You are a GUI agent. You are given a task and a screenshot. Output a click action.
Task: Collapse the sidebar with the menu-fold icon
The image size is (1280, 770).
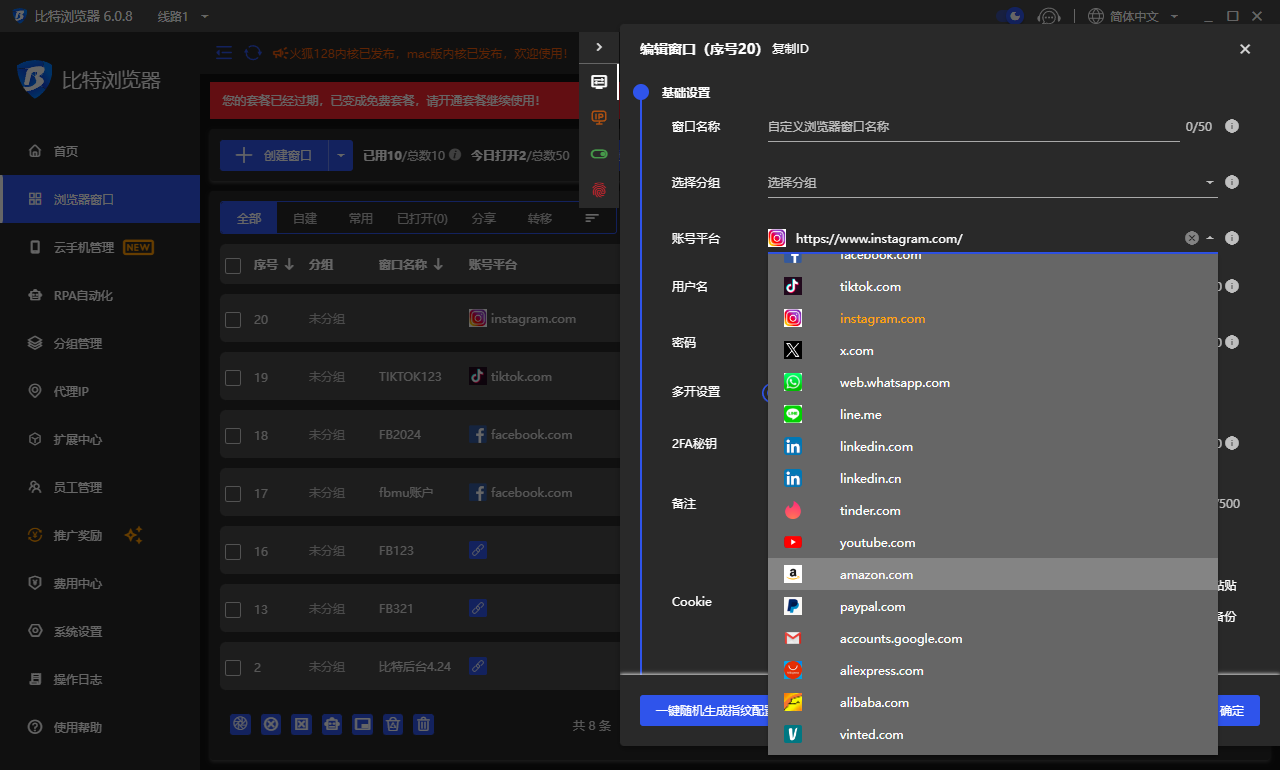(224, 53)
